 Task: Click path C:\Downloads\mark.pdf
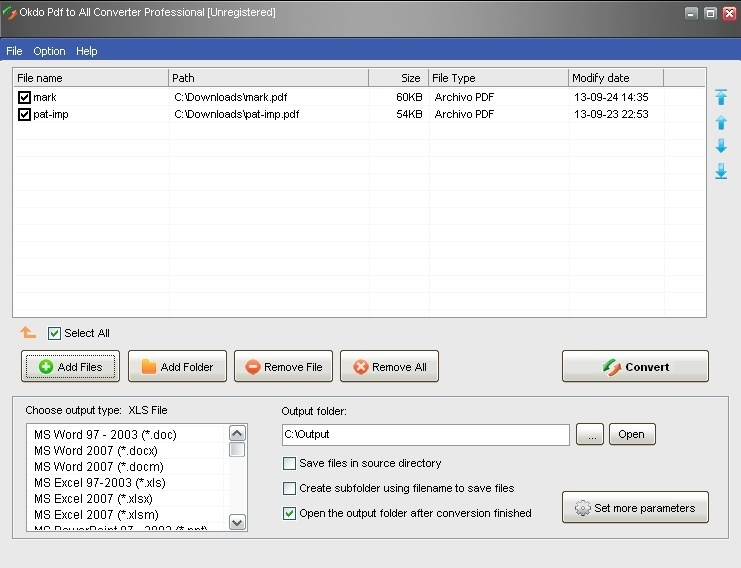[x=231, y=97]
